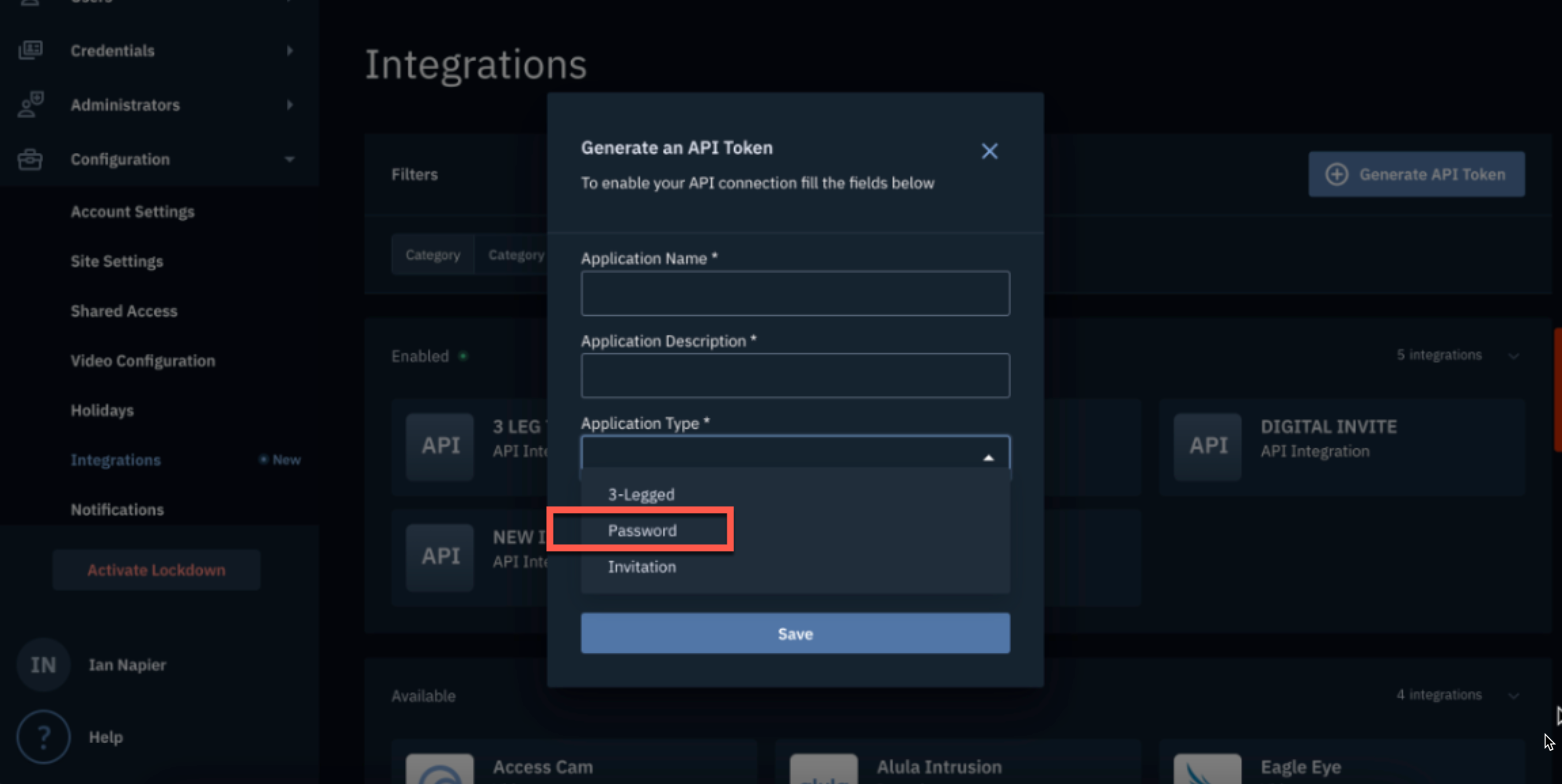This screenshot has height=784, width=1562.
Task: Click the Configuration briefcase icon
Action: click(30, 159)
